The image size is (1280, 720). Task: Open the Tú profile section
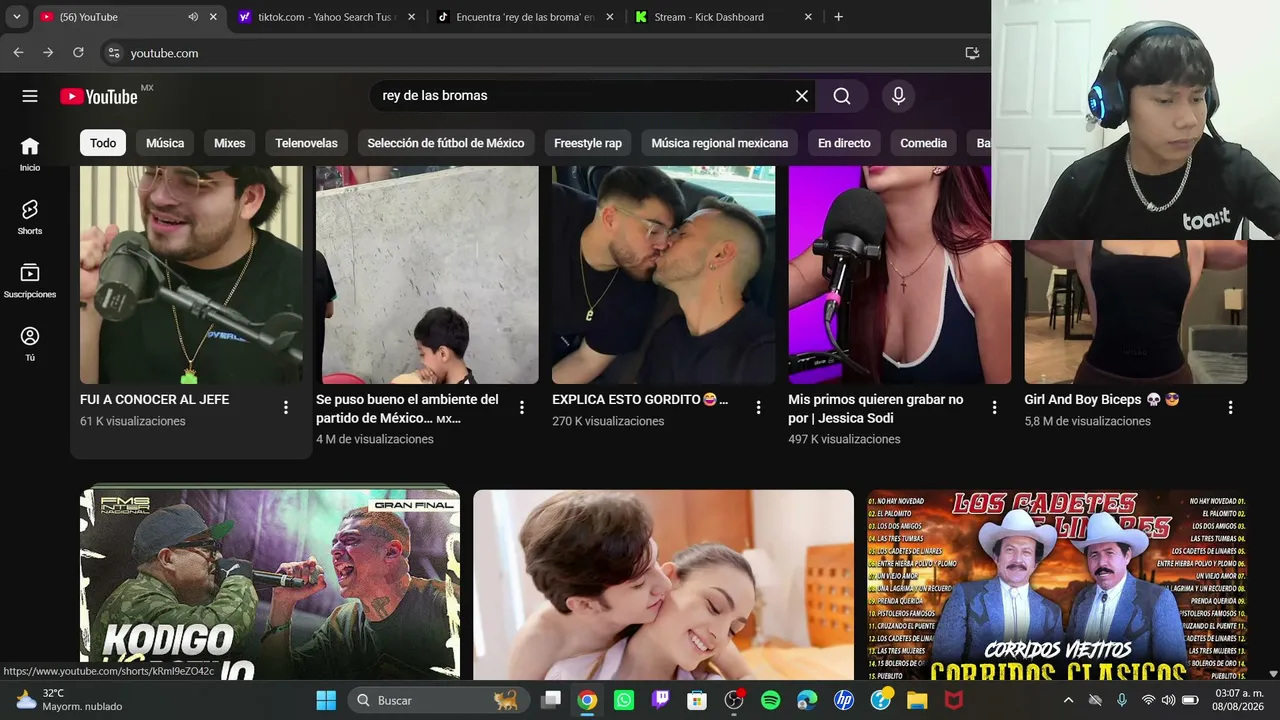pos(30,343)
